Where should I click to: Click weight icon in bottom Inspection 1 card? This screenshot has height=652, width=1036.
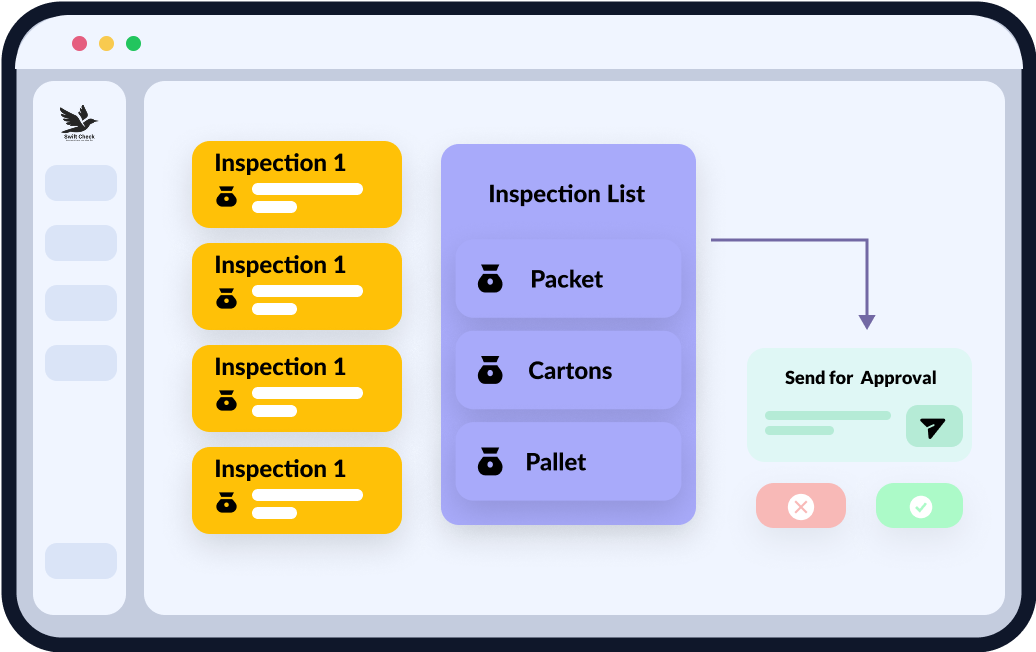227,502
